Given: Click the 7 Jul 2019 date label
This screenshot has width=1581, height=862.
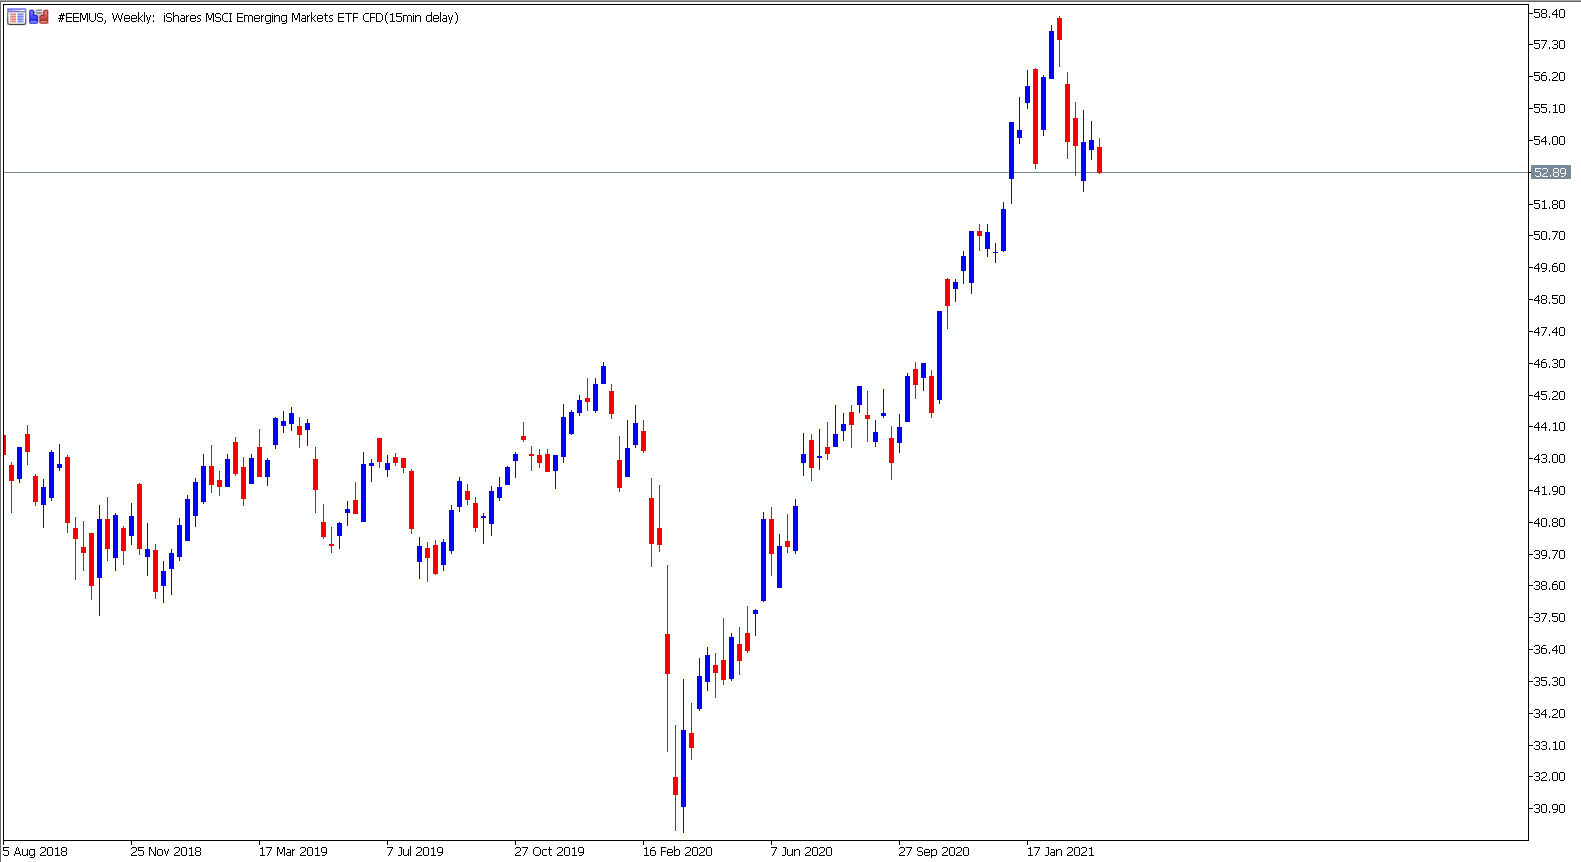Looking at the screenshot, I should pos(415,852).
